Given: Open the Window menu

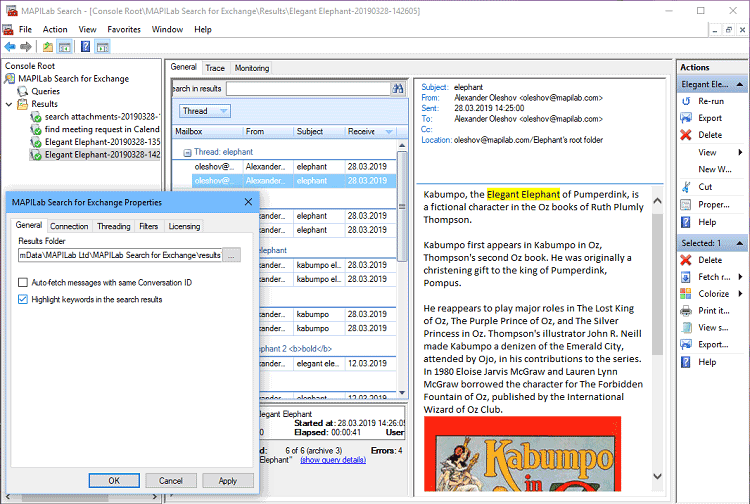Looking at the screenshot, I should 167,29.
